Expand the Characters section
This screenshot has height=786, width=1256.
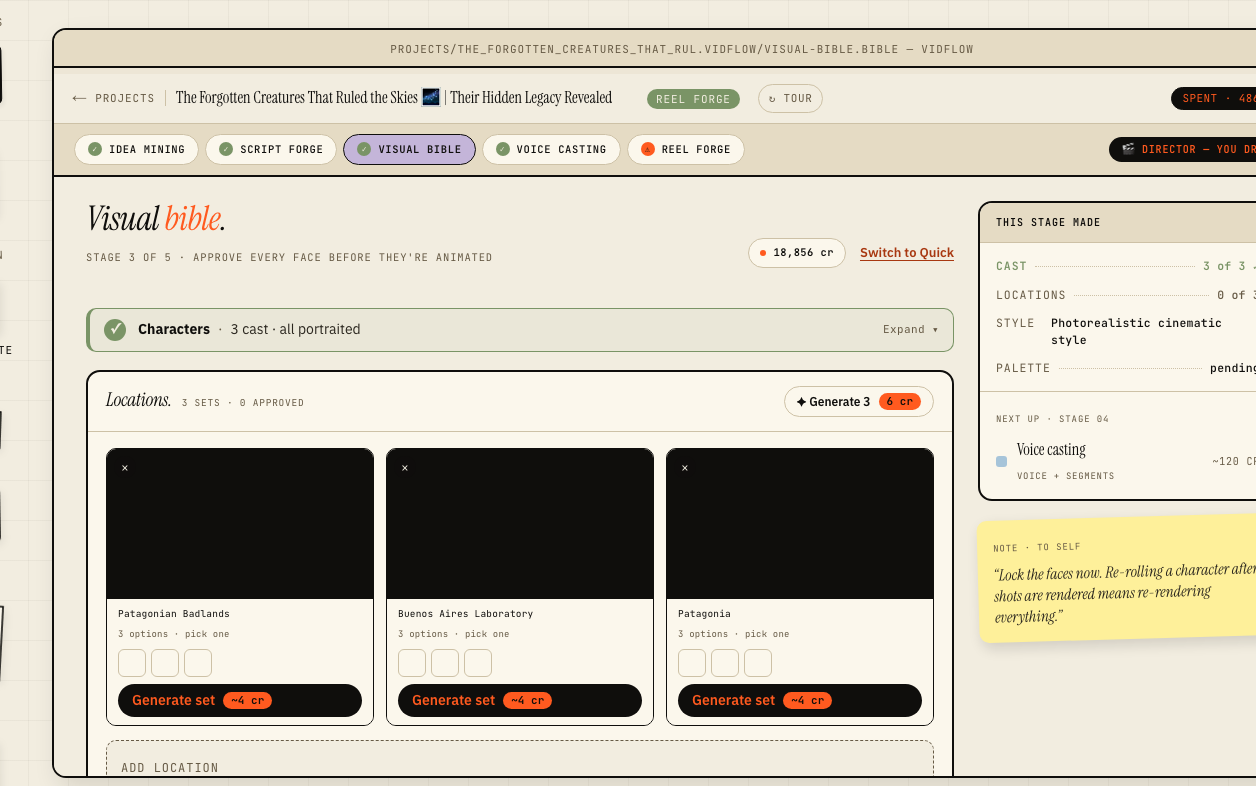pos(910,330)
